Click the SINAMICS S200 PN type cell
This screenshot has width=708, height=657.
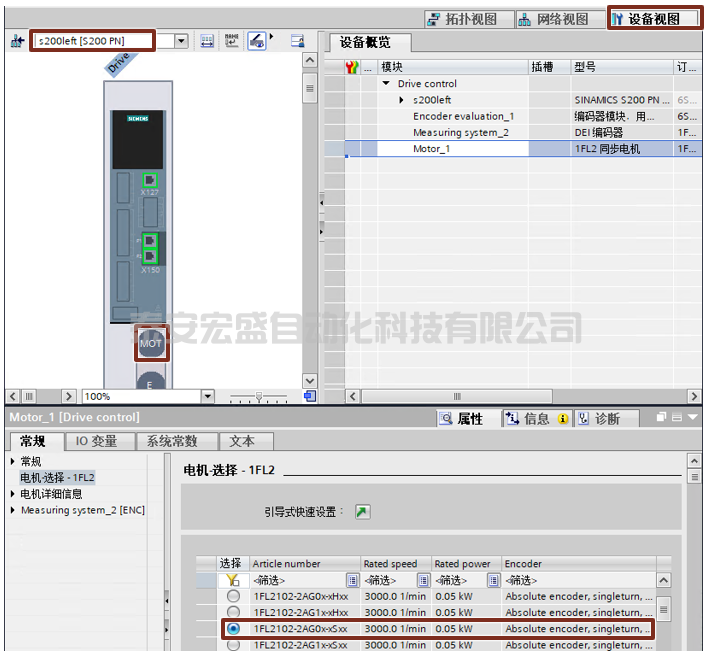[x=622, y=100]
